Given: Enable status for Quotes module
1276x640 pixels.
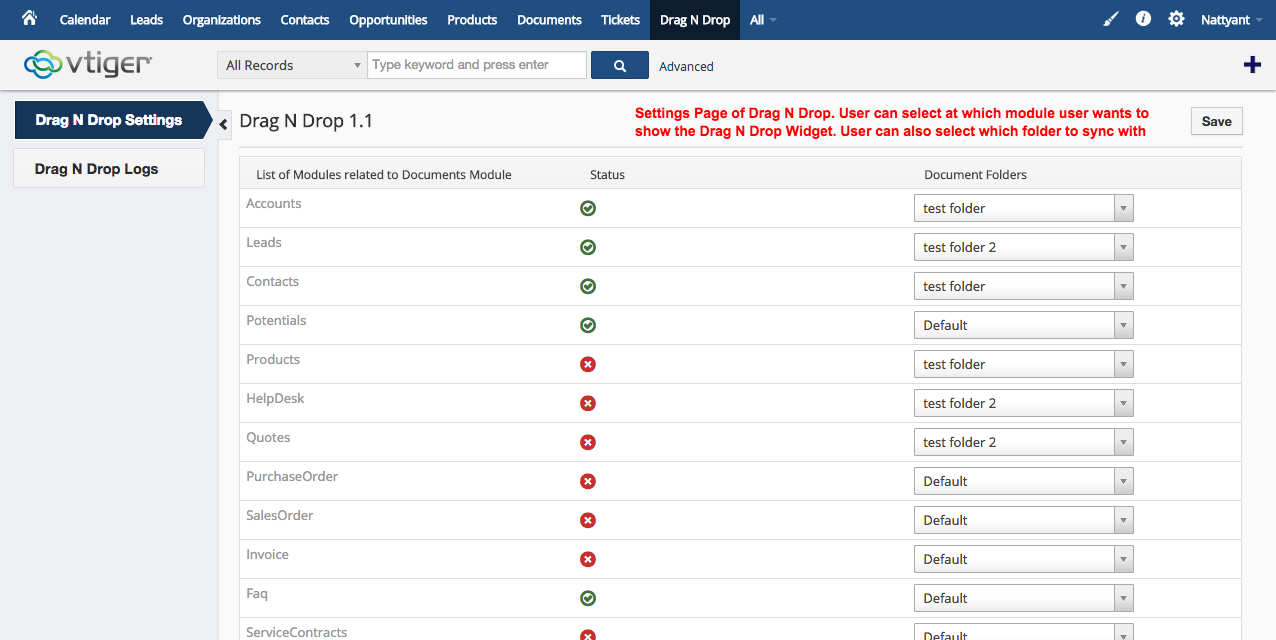Looking at the screenshot, I should tap(588, 442).
